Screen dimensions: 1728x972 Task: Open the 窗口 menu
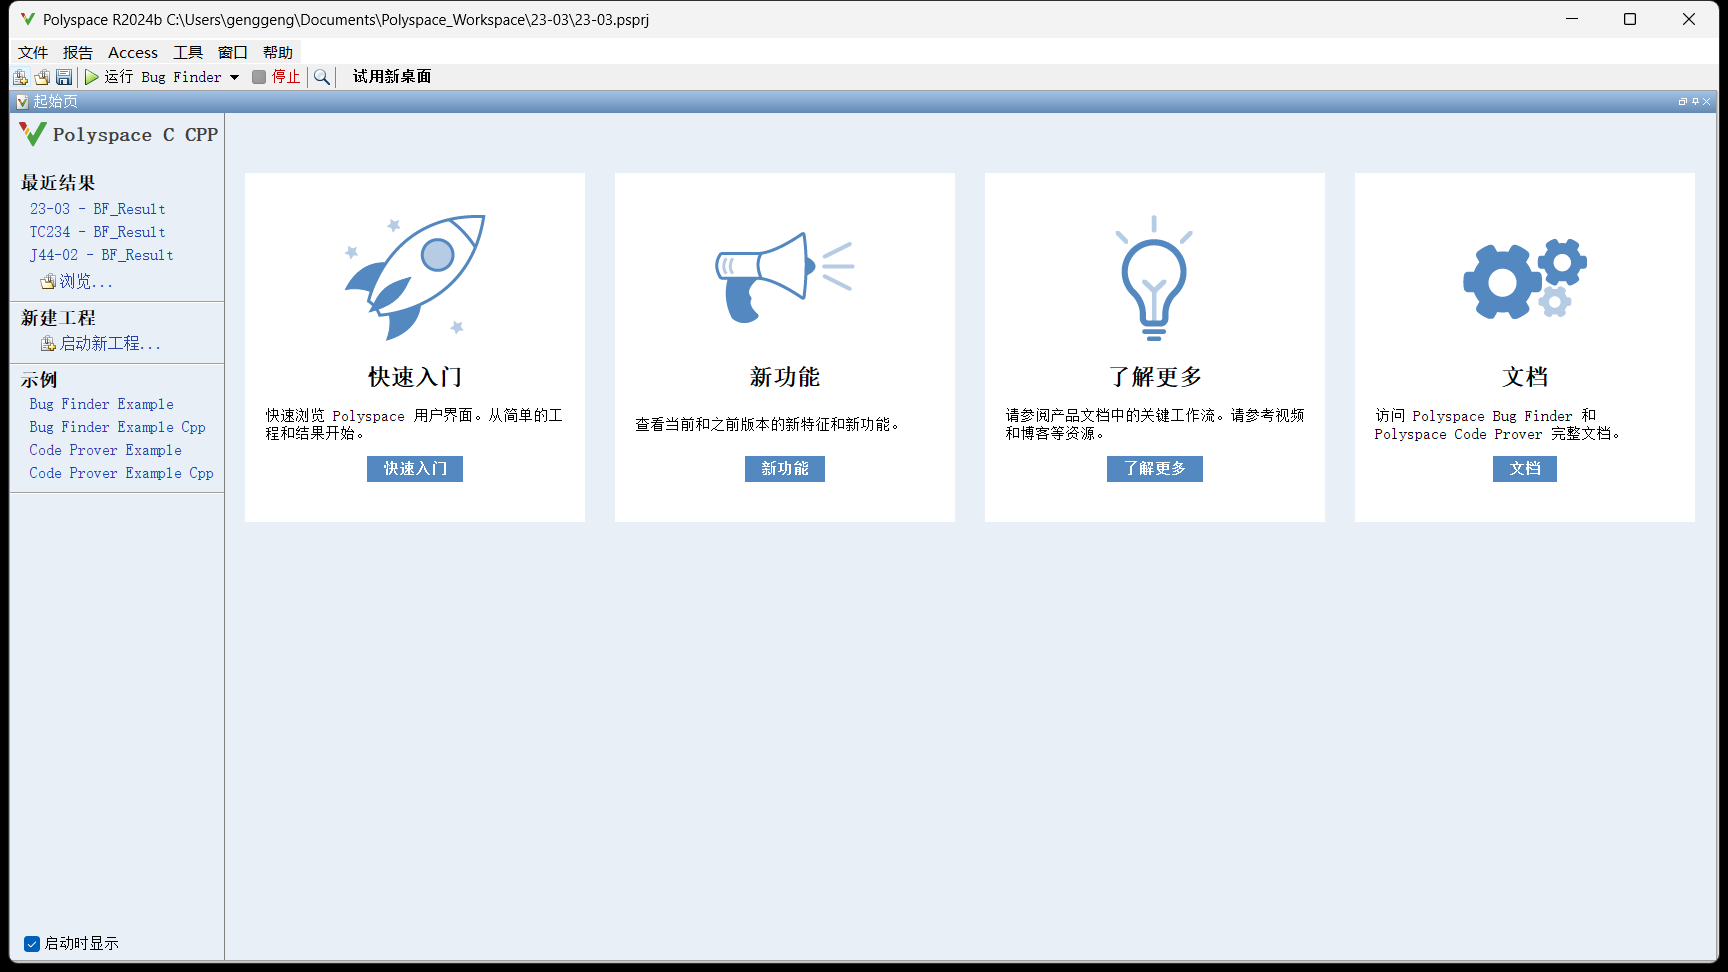point(233,53)
